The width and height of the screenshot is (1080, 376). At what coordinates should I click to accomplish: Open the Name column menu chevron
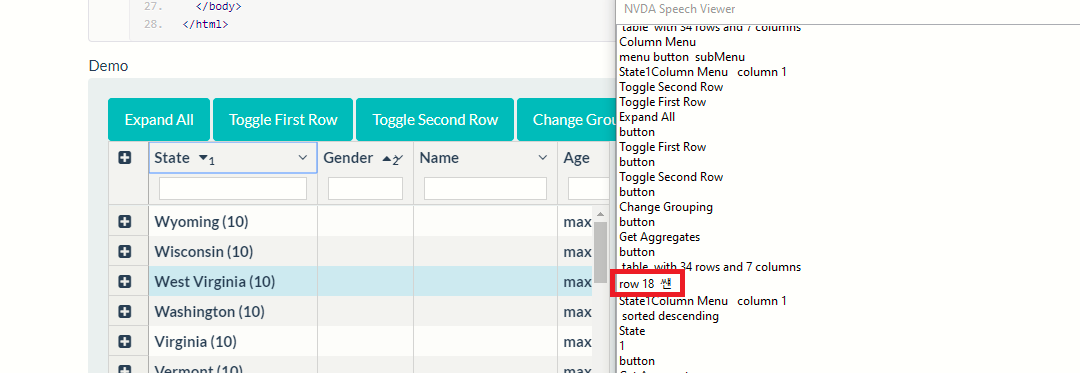pos(542,158)
